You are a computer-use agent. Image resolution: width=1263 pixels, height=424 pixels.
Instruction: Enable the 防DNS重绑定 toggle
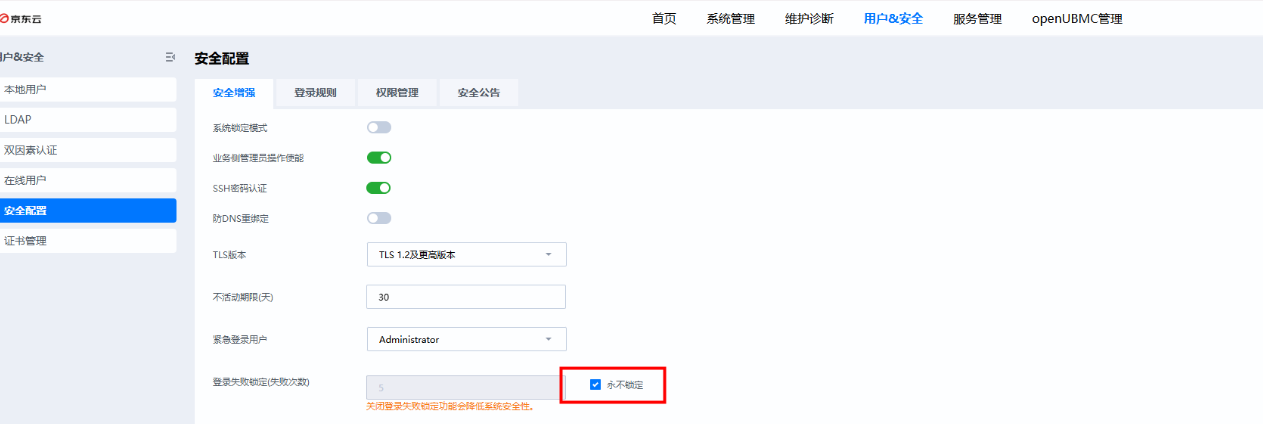pyautogui.click(x=379, y=218)
